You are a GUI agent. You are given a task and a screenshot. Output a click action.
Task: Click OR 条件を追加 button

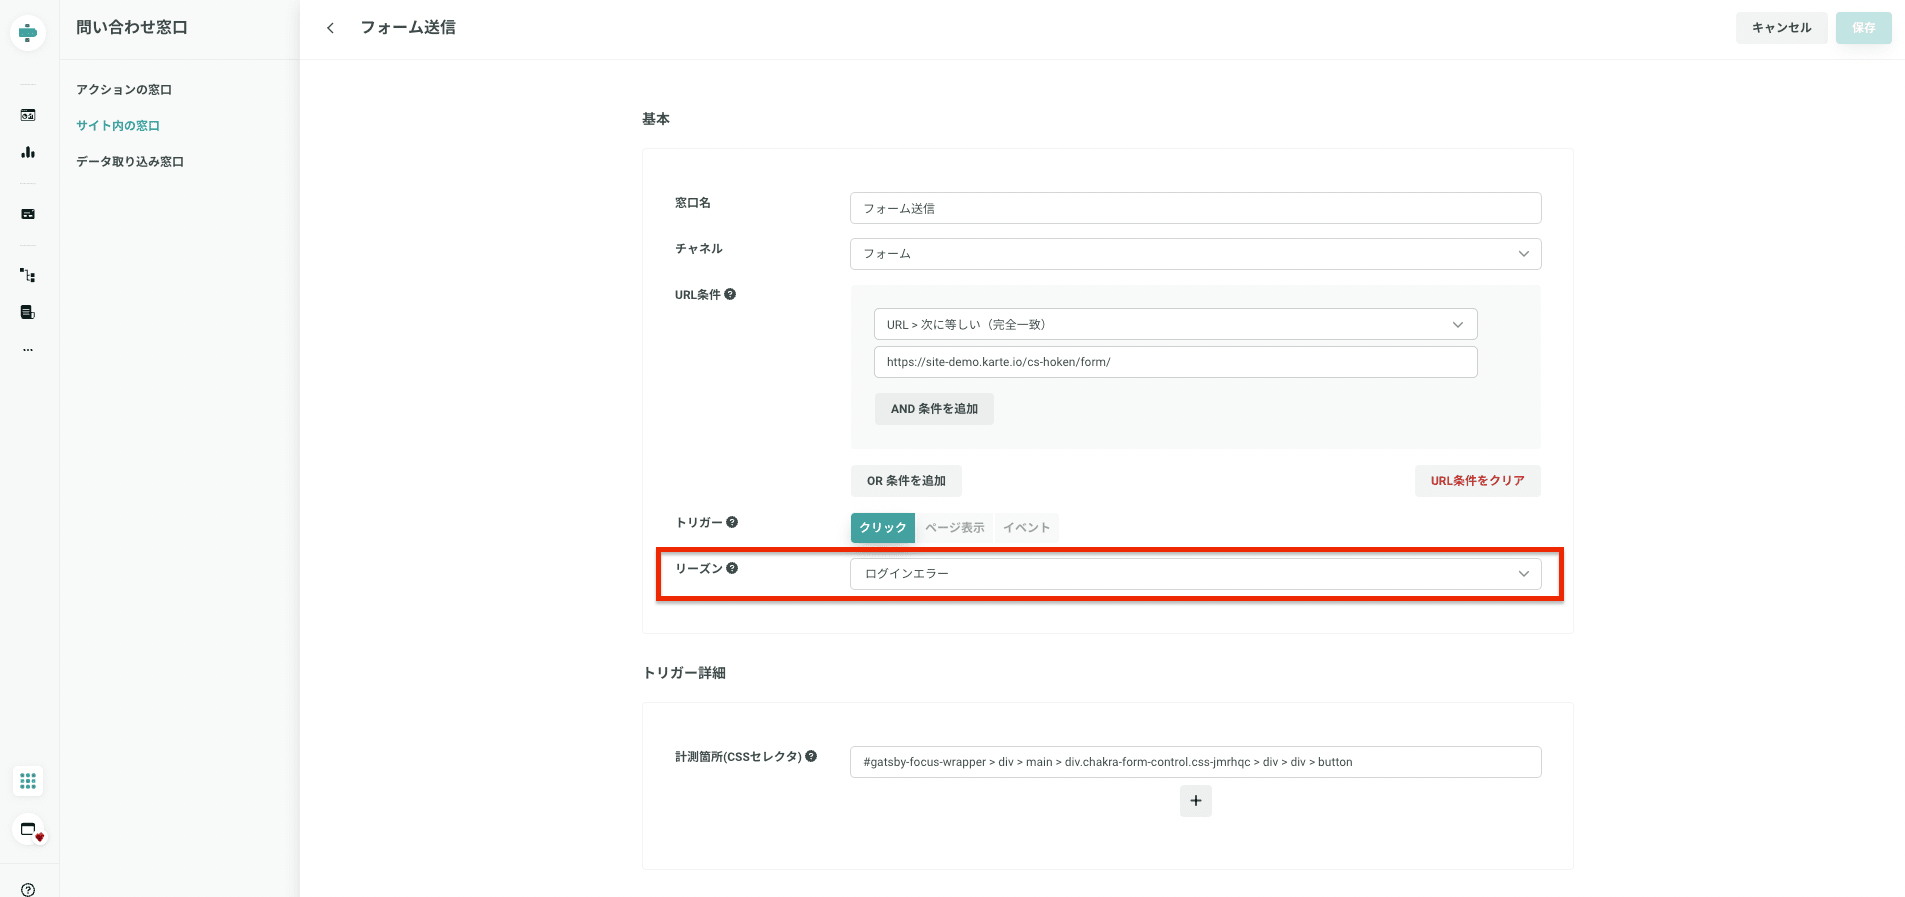pyautogui.click(x=906, y=481)
